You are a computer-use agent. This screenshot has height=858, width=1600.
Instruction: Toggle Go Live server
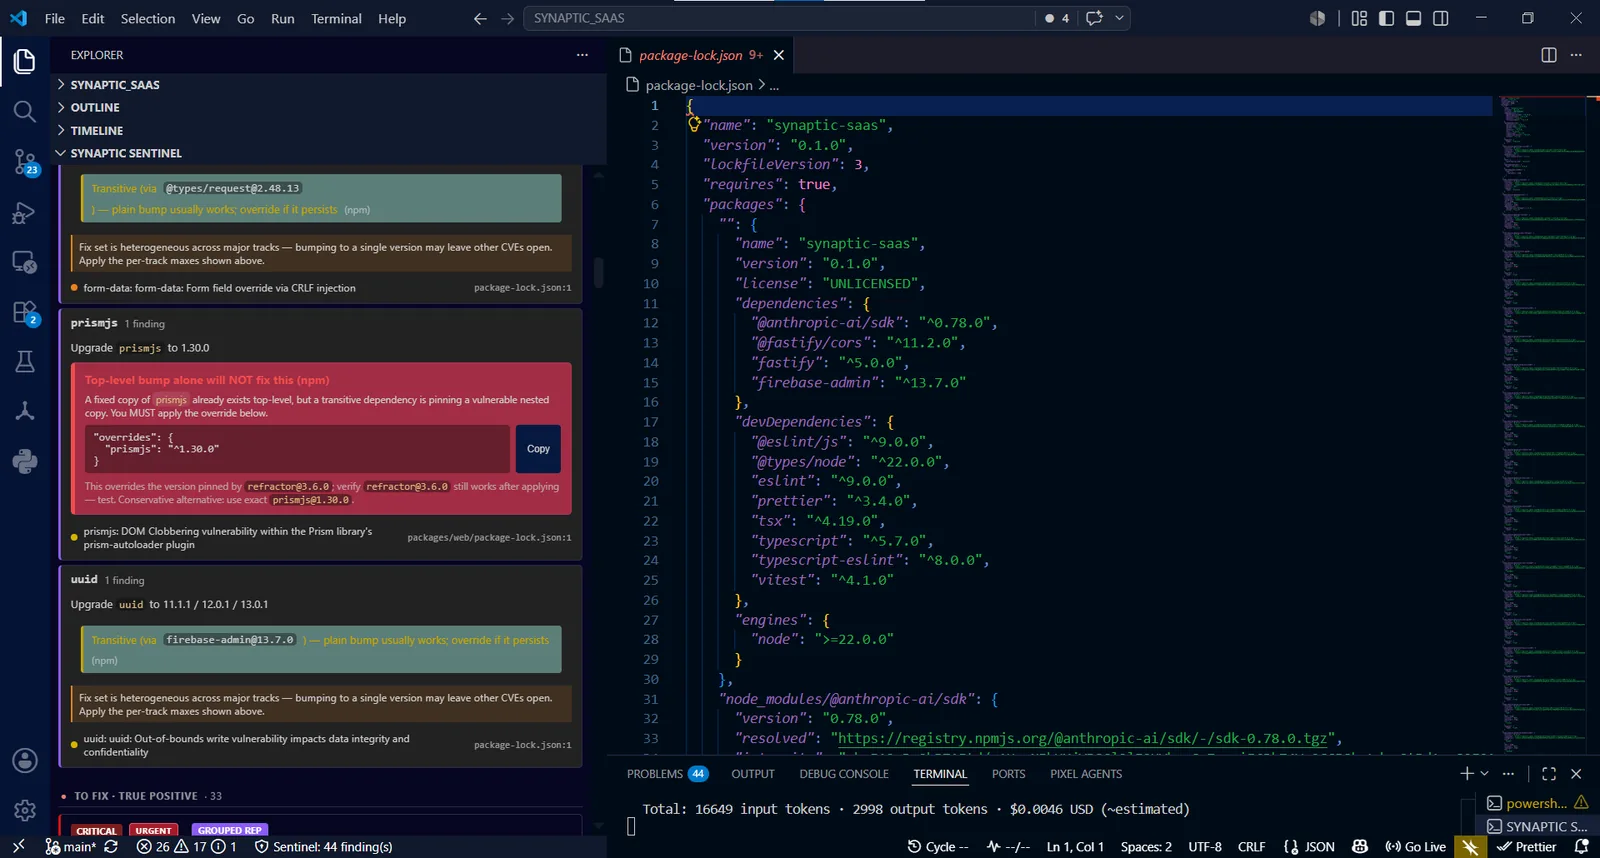click(x=1415, y=846)
